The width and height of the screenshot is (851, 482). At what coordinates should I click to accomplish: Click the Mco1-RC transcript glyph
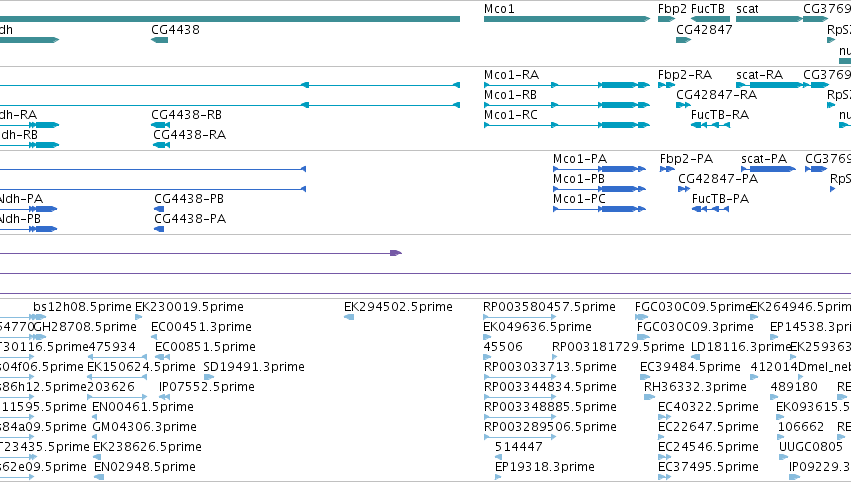[567, 125]
